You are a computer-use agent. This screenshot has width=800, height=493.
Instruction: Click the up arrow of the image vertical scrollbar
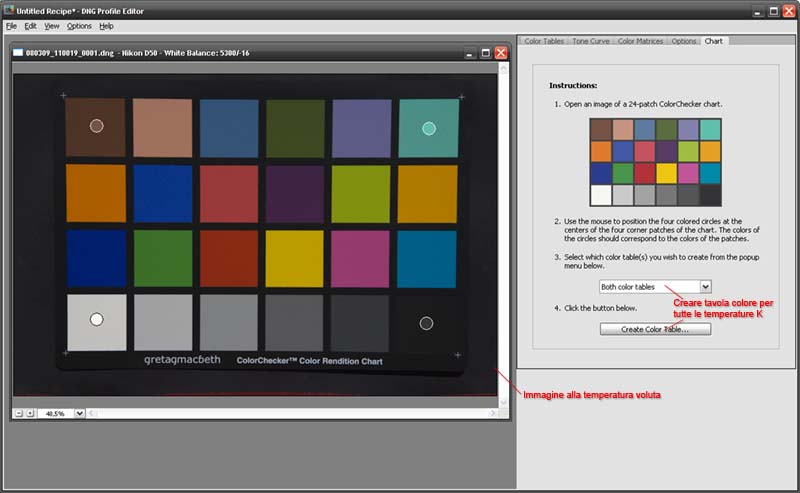[504, 69]
